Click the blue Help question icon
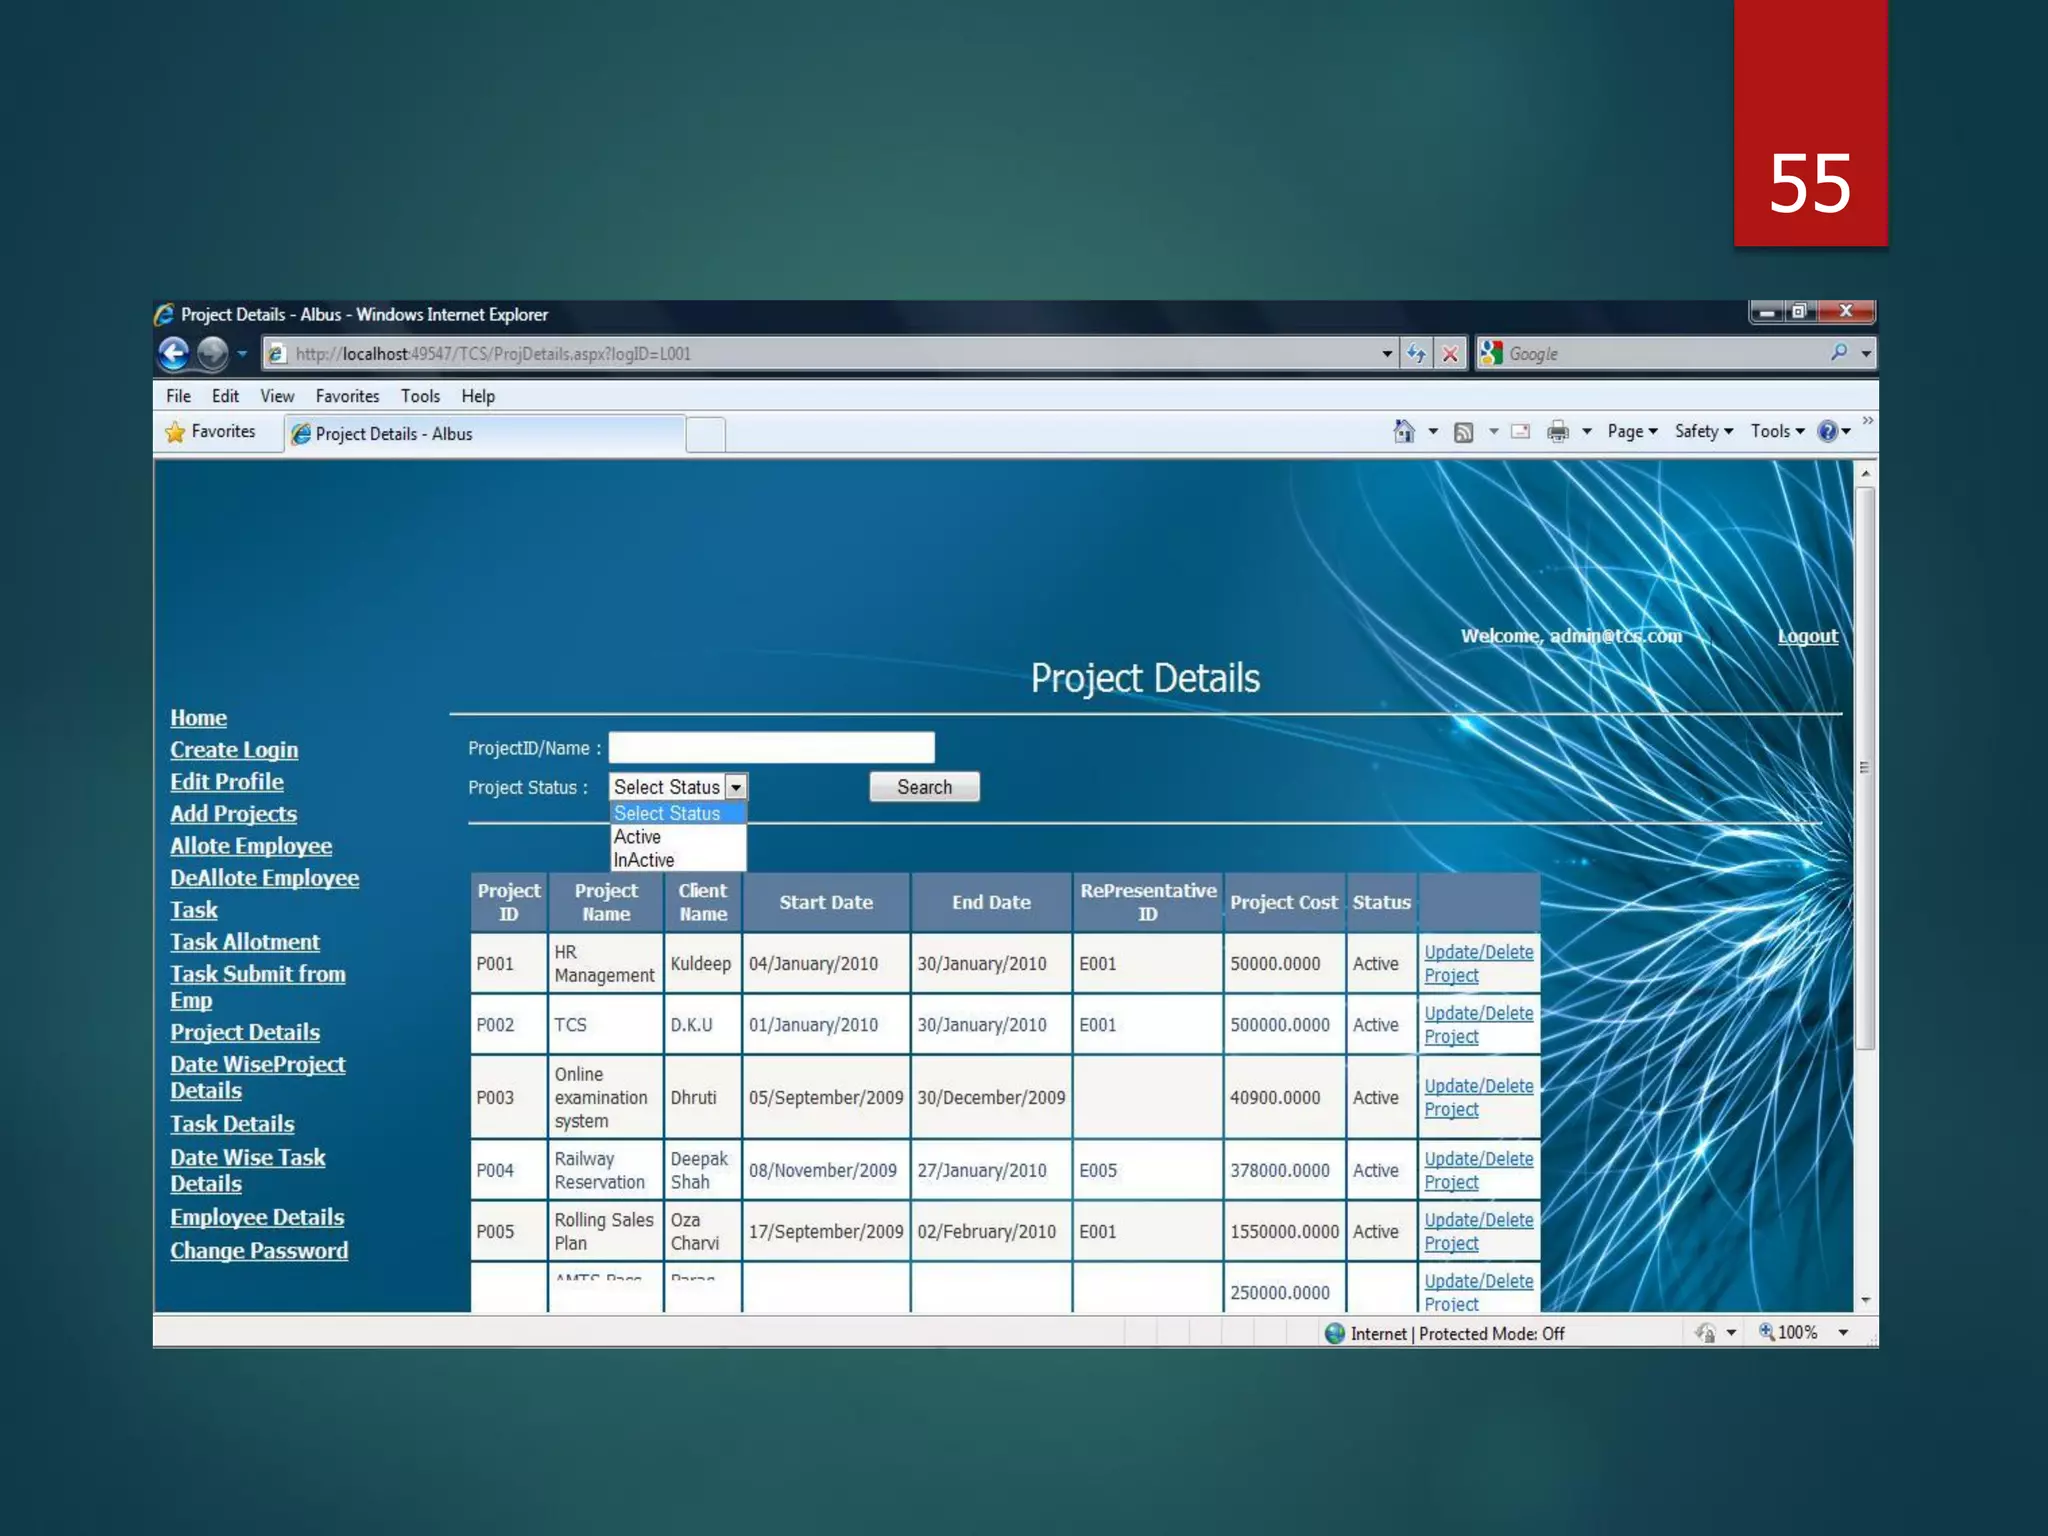Image resolution: width=2048 pixels, height=1536 pixels. (x=1827, y=432)
